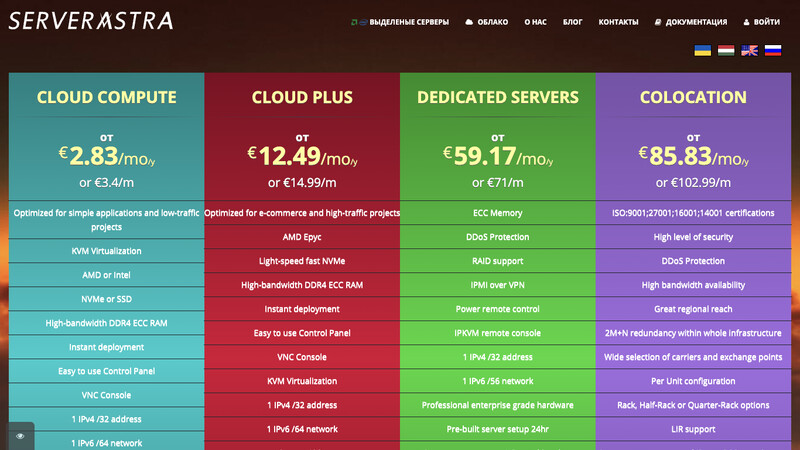Switch language with the Ukrainian flag
The image size is (800, 450).
coord(701,51)
